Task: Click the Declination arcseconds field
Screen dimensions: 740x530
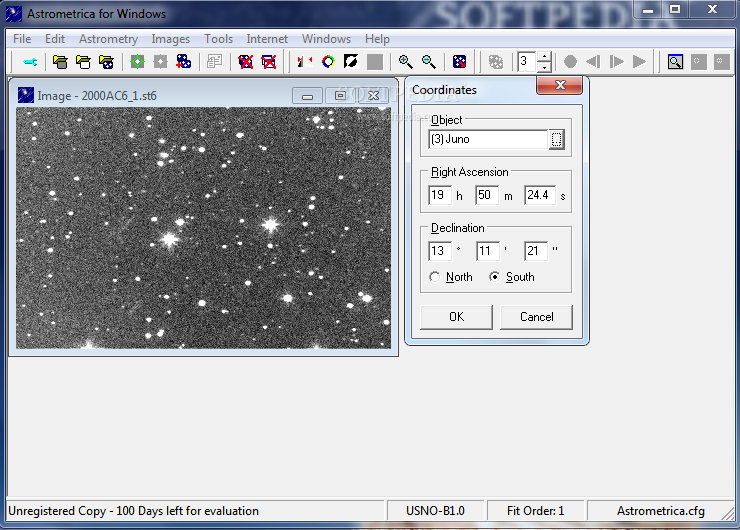Action: tap(536, 251)
